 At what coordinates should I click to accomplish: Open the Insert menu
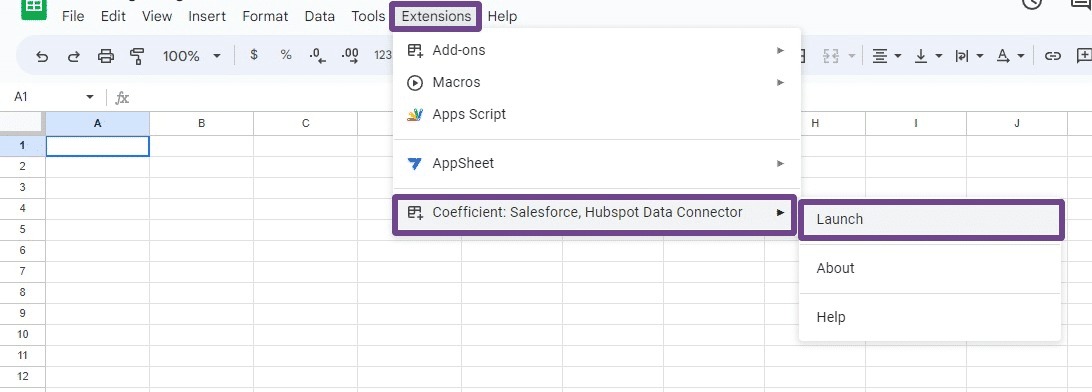[x=207, y=16]
